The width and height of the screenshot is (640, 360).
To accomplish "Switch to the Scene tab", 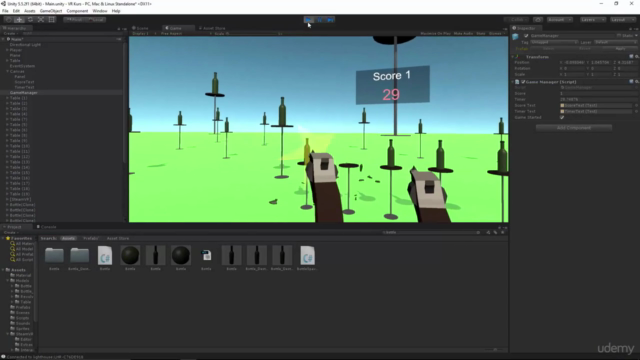I will (140, 28).
